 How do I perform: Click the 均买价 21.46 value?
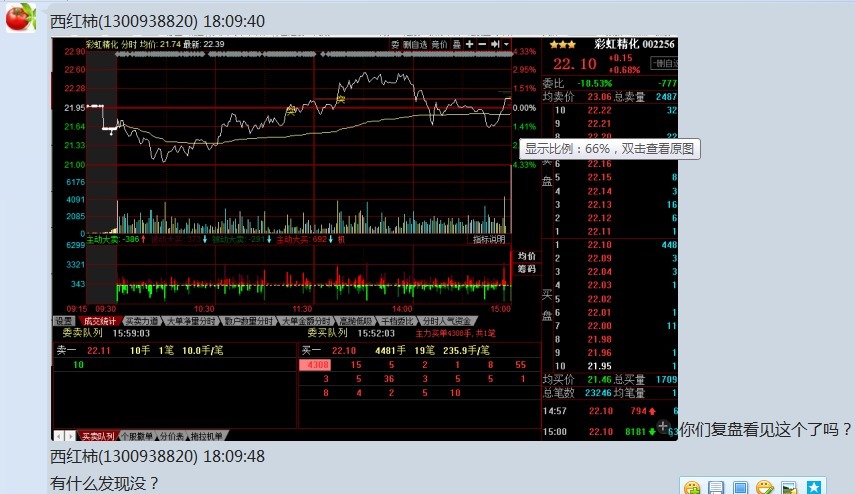click(599, 379)
